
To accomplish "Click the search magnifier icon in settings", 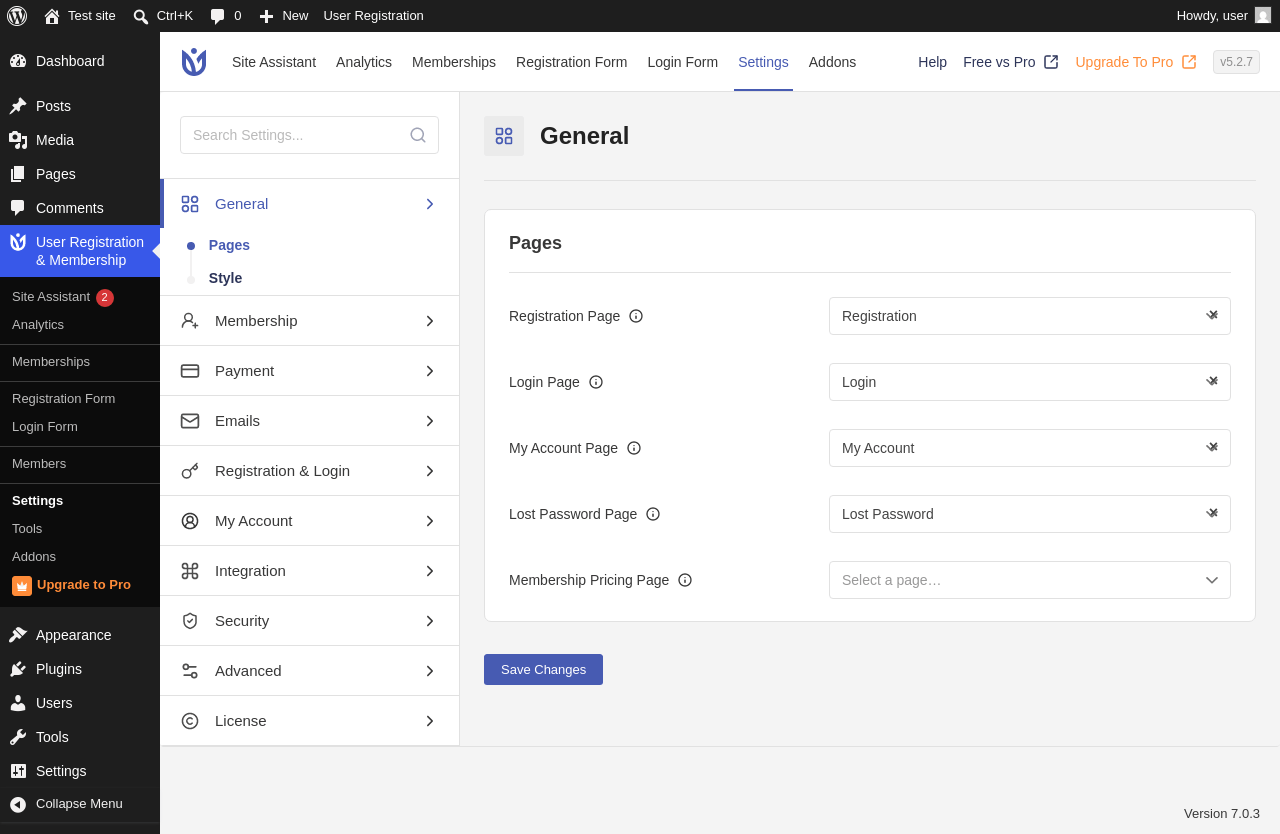I will pyautogui.click(x=418, y=135).
